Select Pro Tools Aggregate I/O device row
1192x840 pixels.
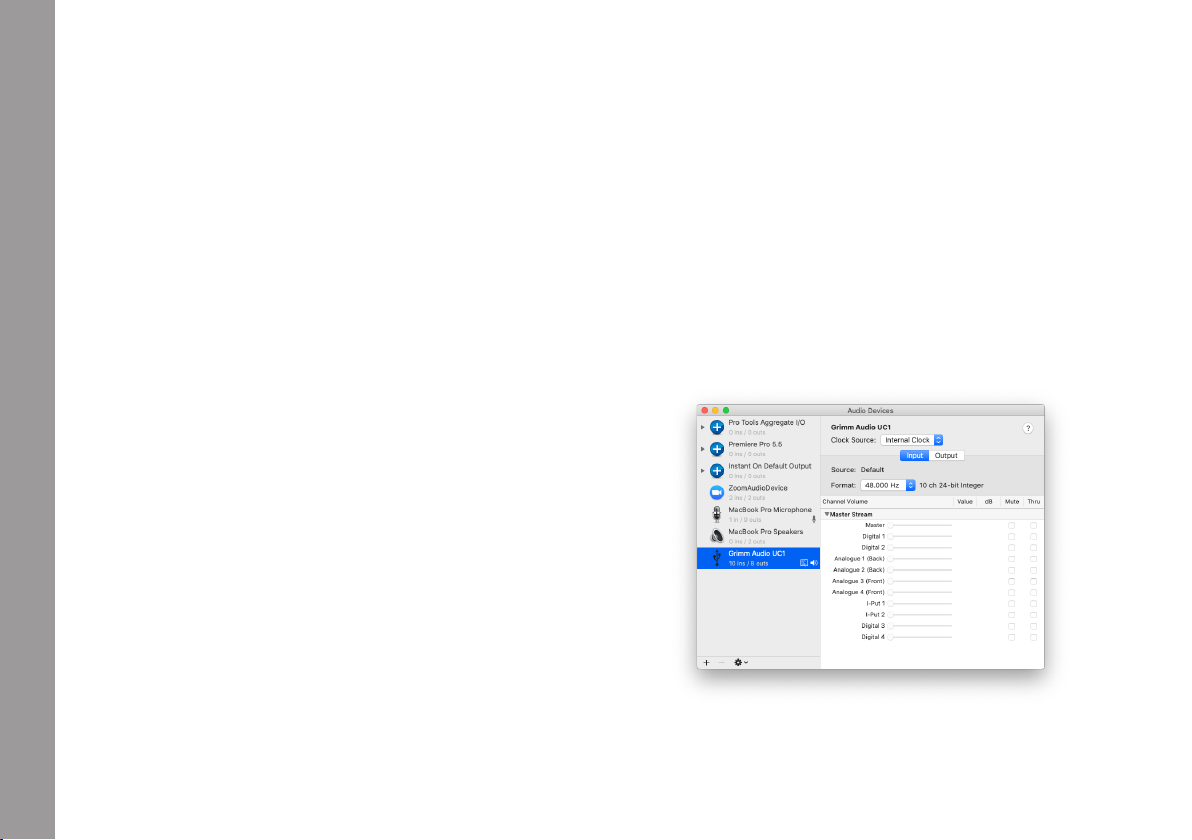[759, 427]
